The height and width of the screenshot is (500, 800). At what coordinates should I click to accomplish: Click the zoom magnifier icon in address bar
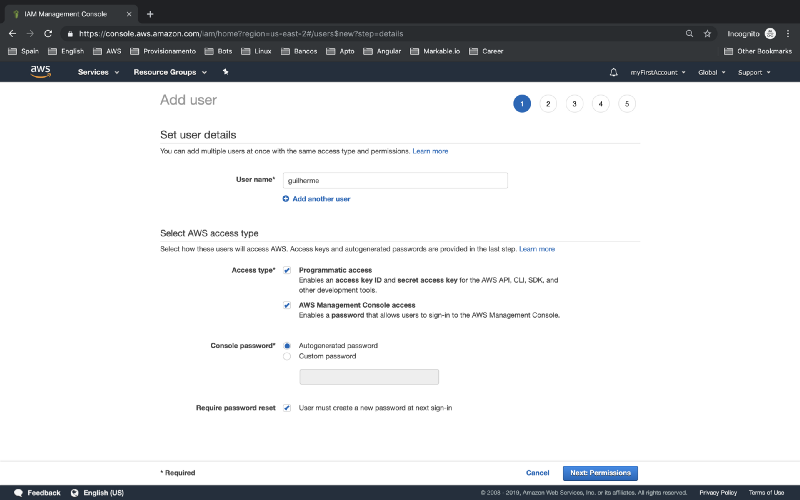point(689,34)
